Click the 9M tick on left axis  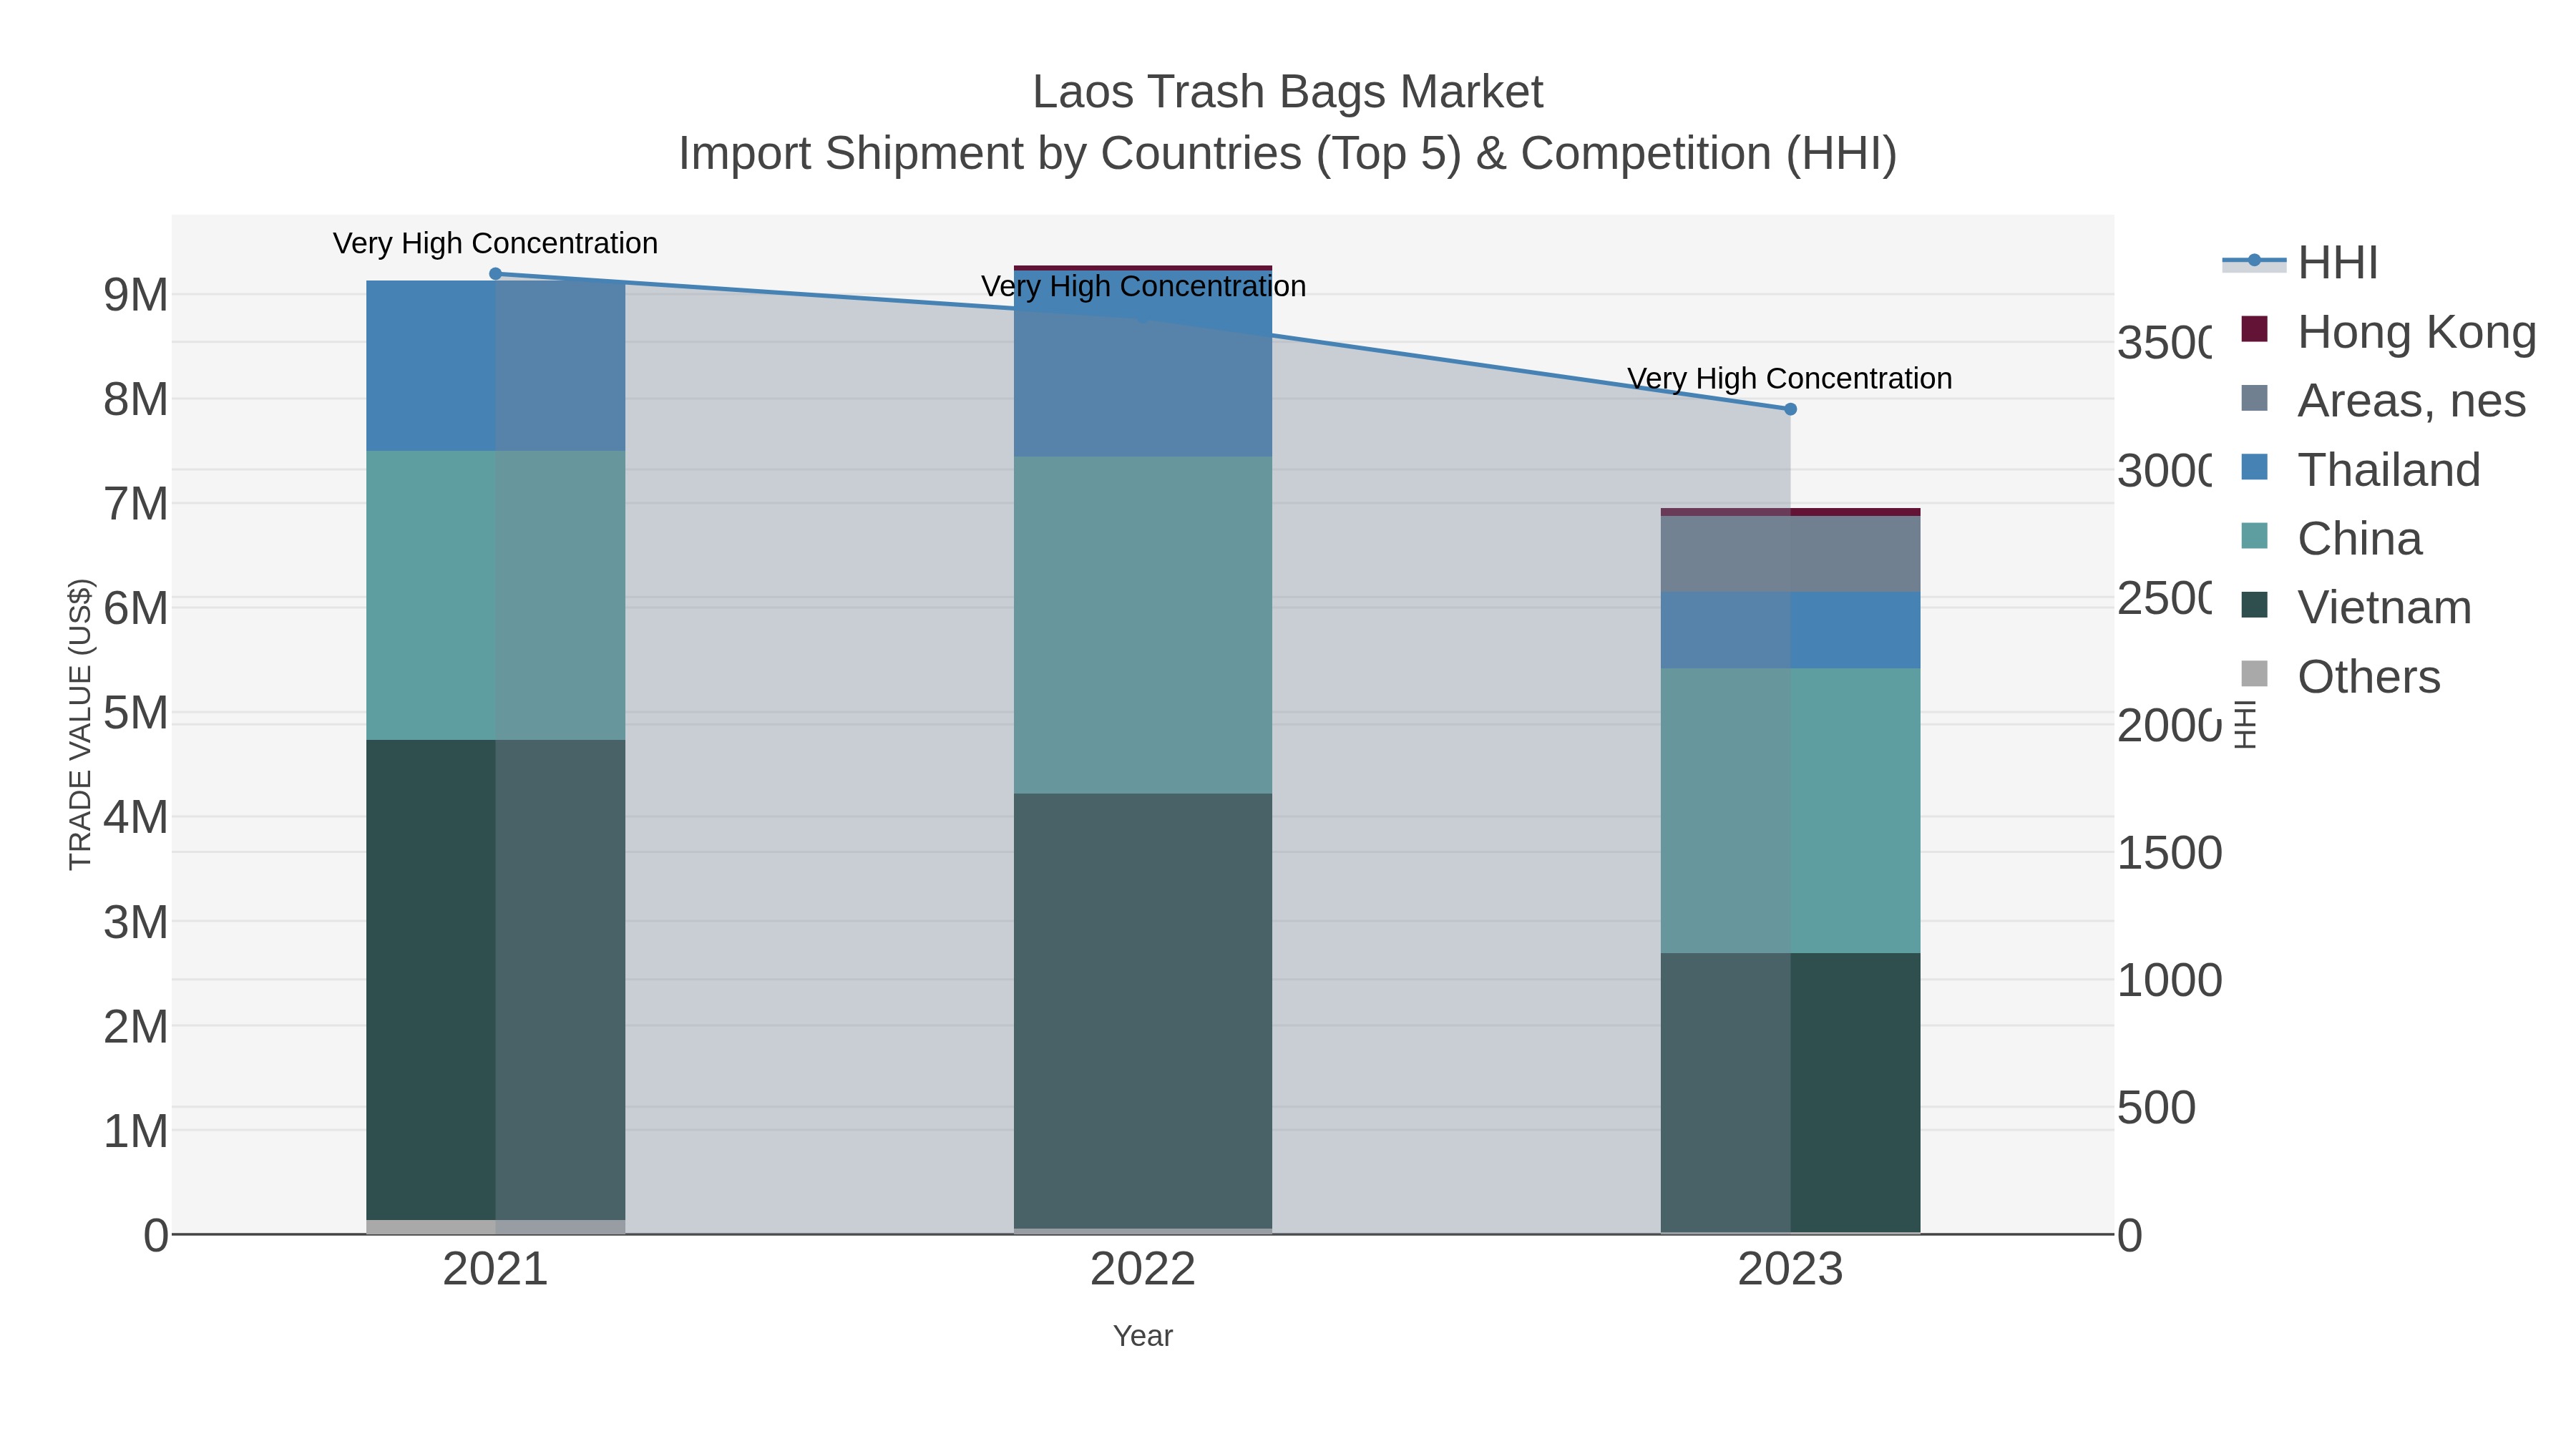(x=136, y=295)
